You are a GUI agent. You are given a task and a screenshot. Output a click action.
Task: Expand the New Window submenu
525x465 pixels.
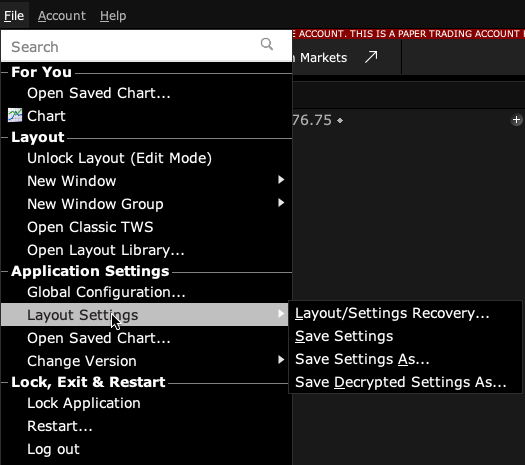point(146,181)
